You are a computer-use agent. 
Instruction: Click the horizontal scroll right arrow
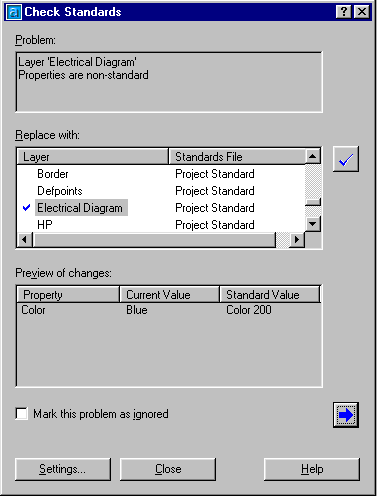coord(297,240)
